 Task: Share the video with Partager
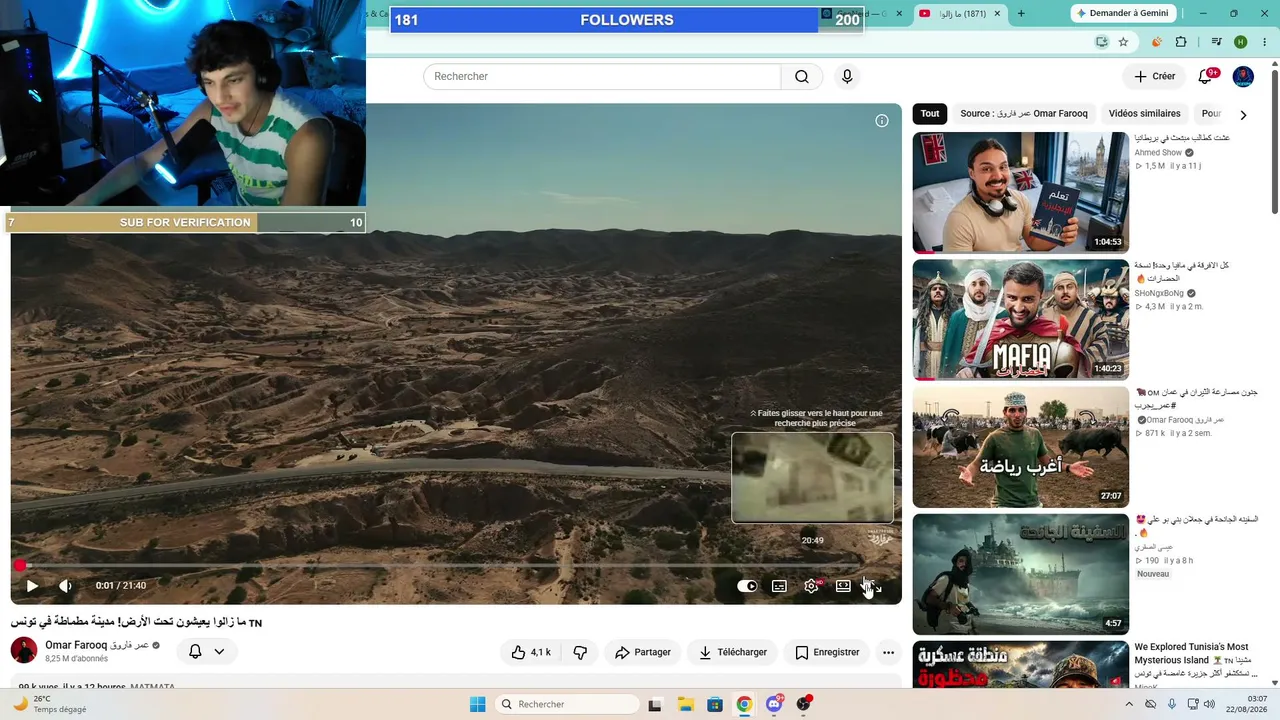pos(643,652)
